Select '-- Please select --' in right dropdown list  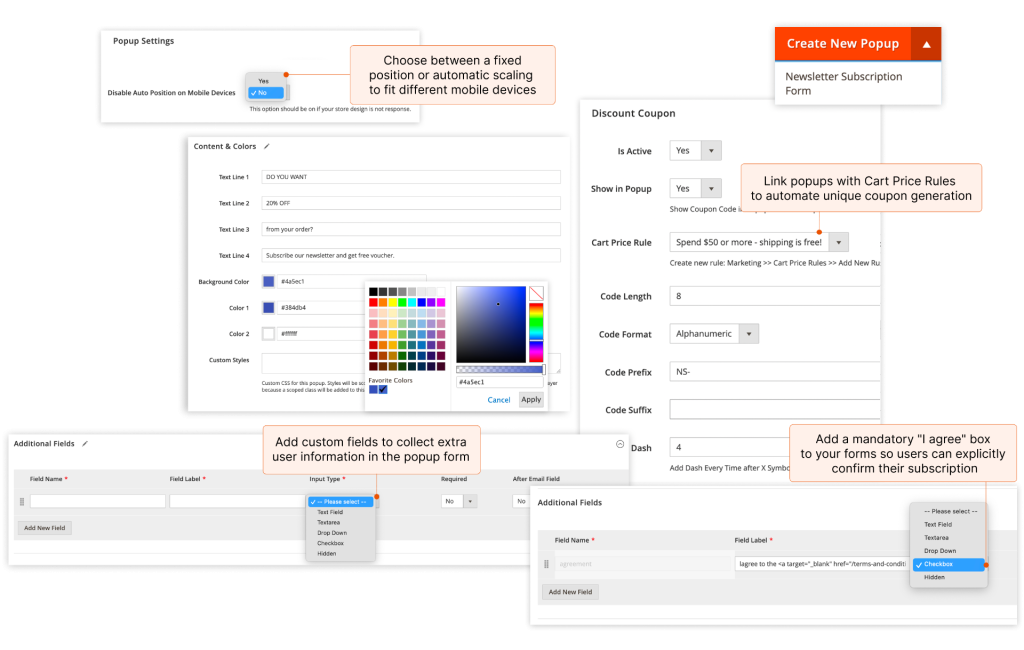(950, 512)
